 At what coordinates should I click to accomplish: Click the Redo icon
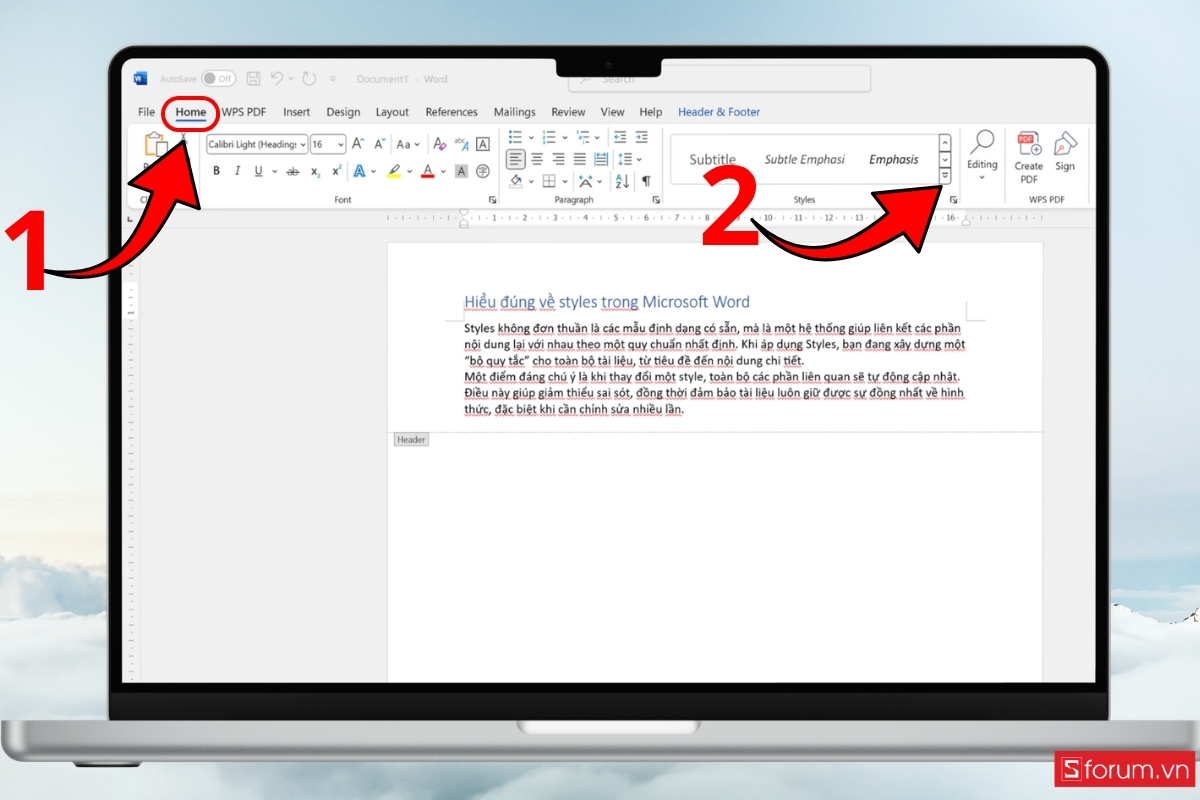point(309,78)
